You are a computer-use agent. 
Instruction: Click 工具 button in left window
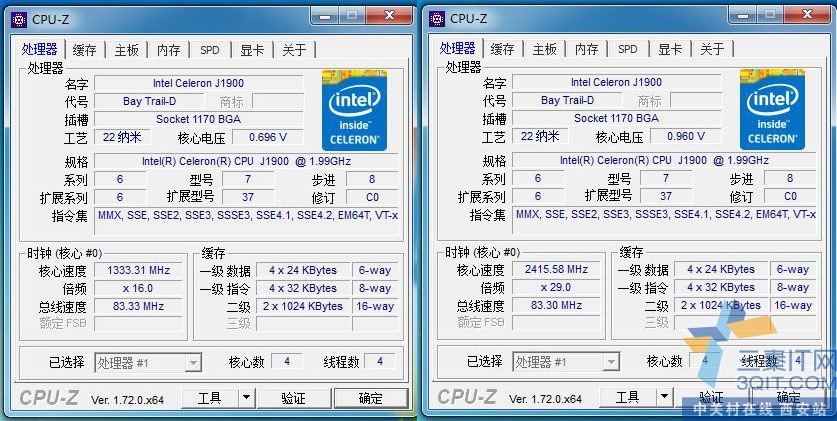pos(210,398)
